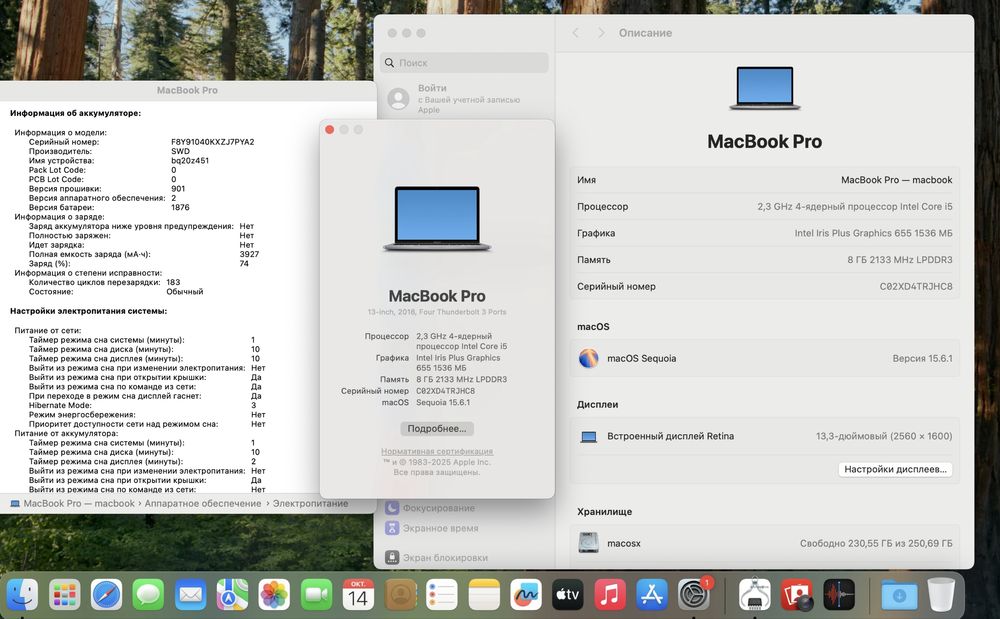
Task: Open Maps from the Dock
Action: pos(232,595)
